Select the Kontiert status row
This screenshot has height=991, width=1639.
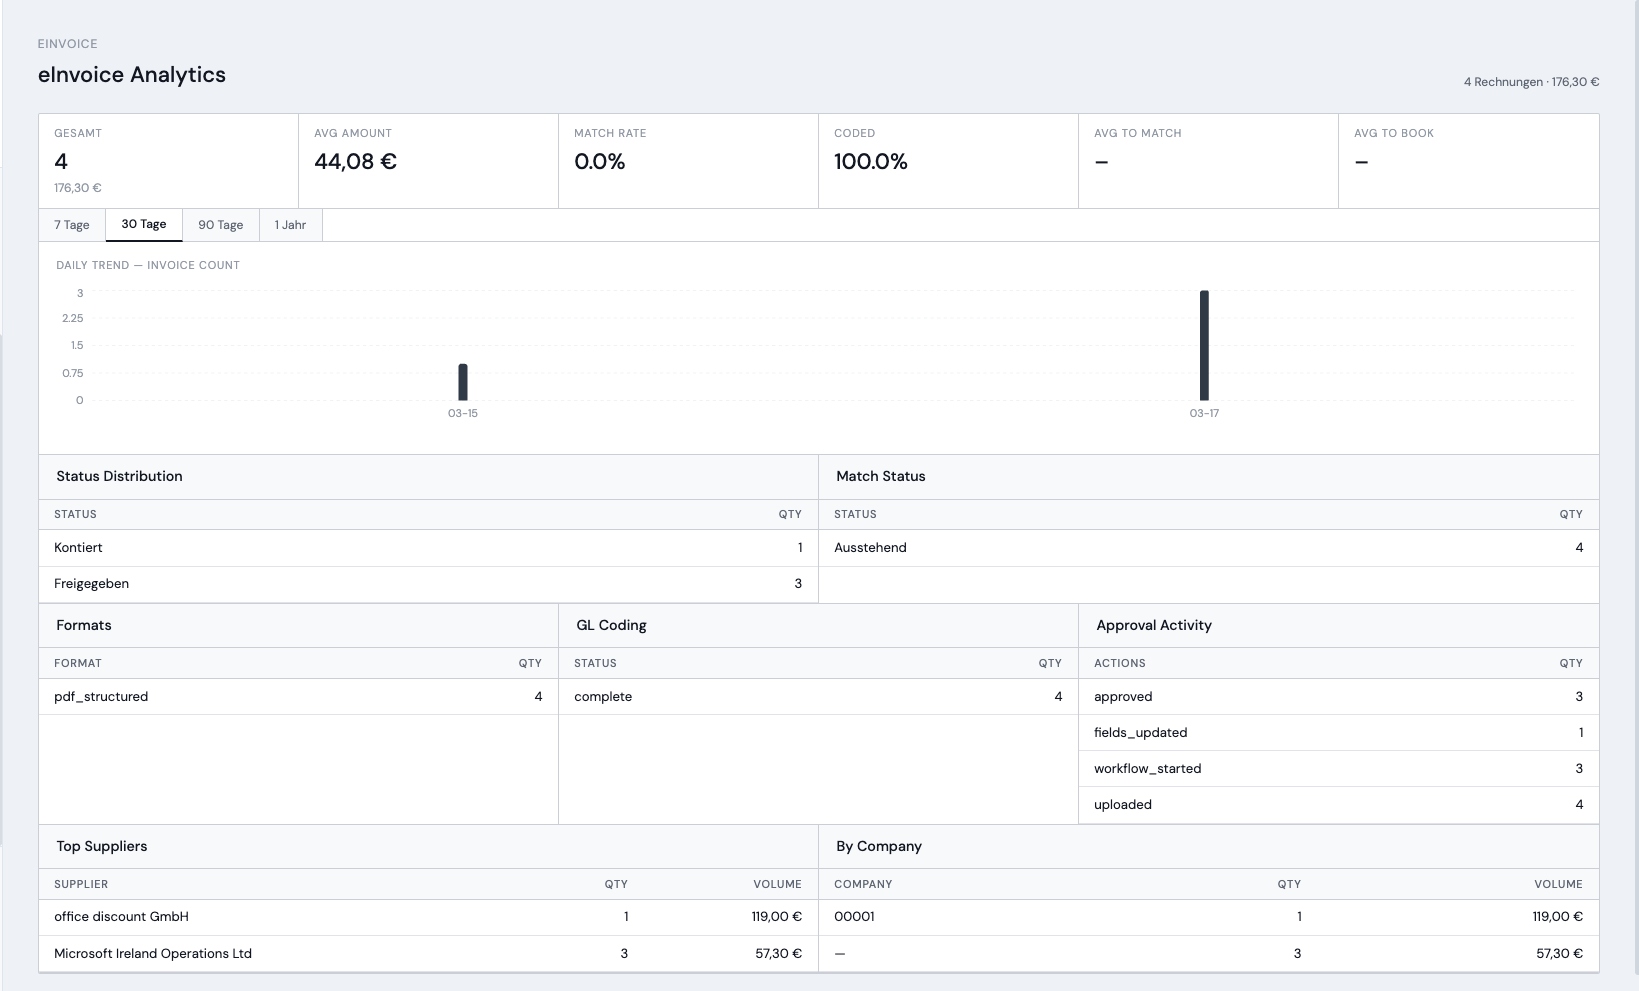[428, 548]
